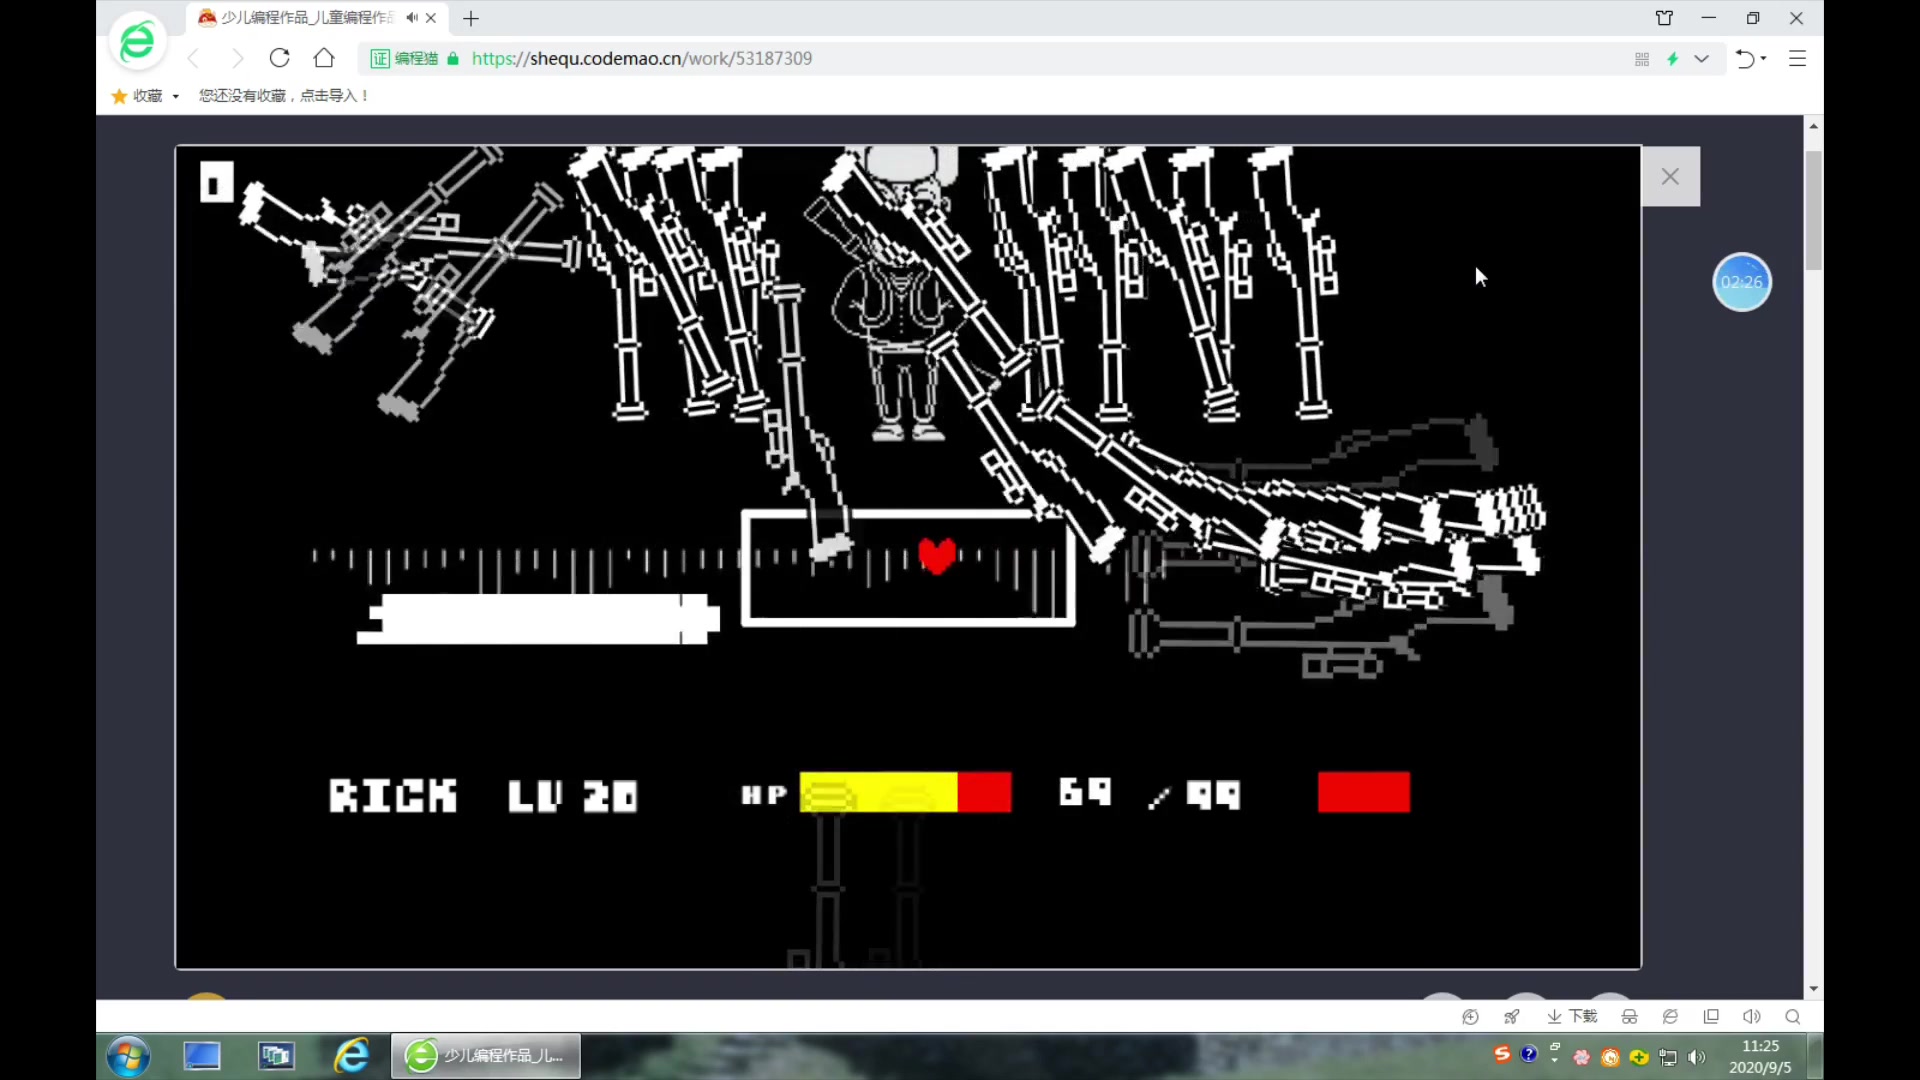The image size is (1920, 1080).
Task: Expand the 收藏 favorites dropdown arrow
Action: point(176,97)
